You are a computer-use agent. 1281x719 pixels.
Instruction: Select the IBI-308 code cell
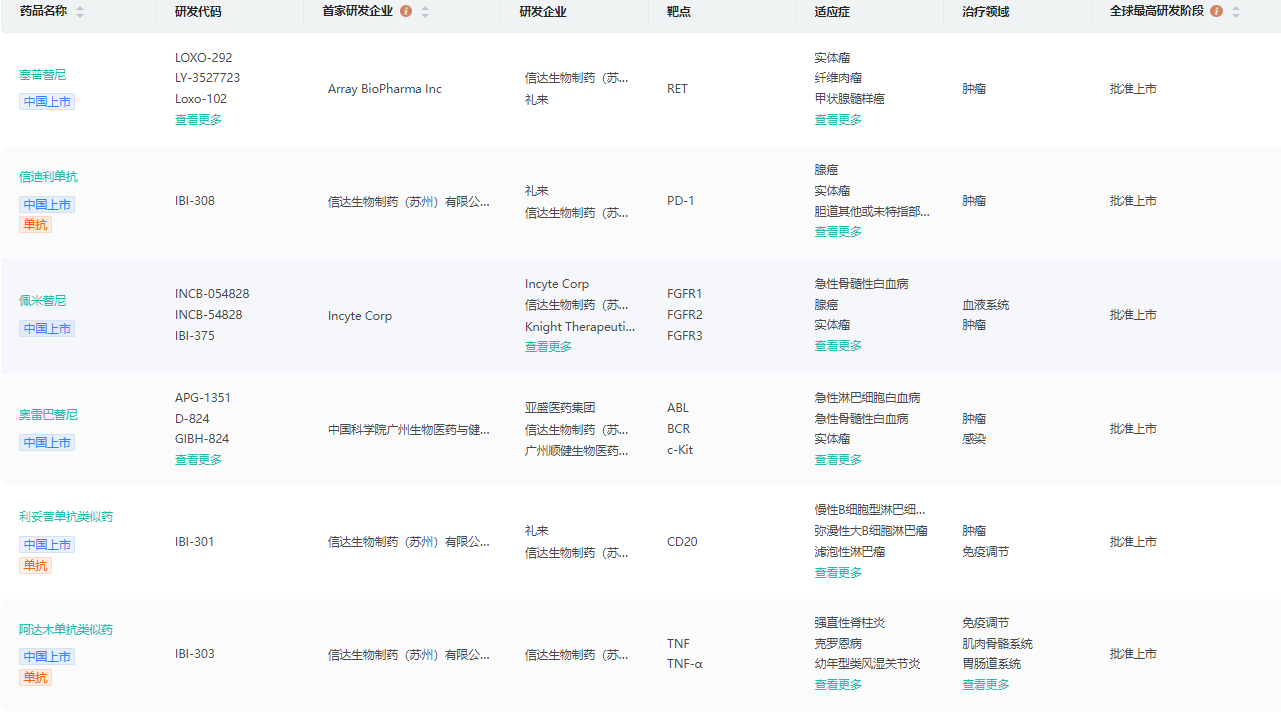pos(195,201)
